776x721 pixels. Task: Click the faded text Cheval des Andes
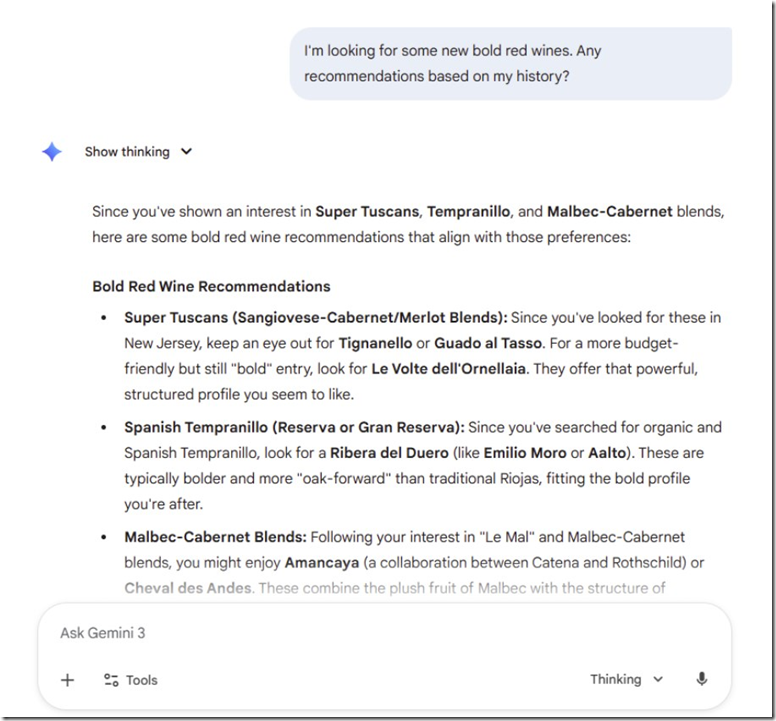188,588
